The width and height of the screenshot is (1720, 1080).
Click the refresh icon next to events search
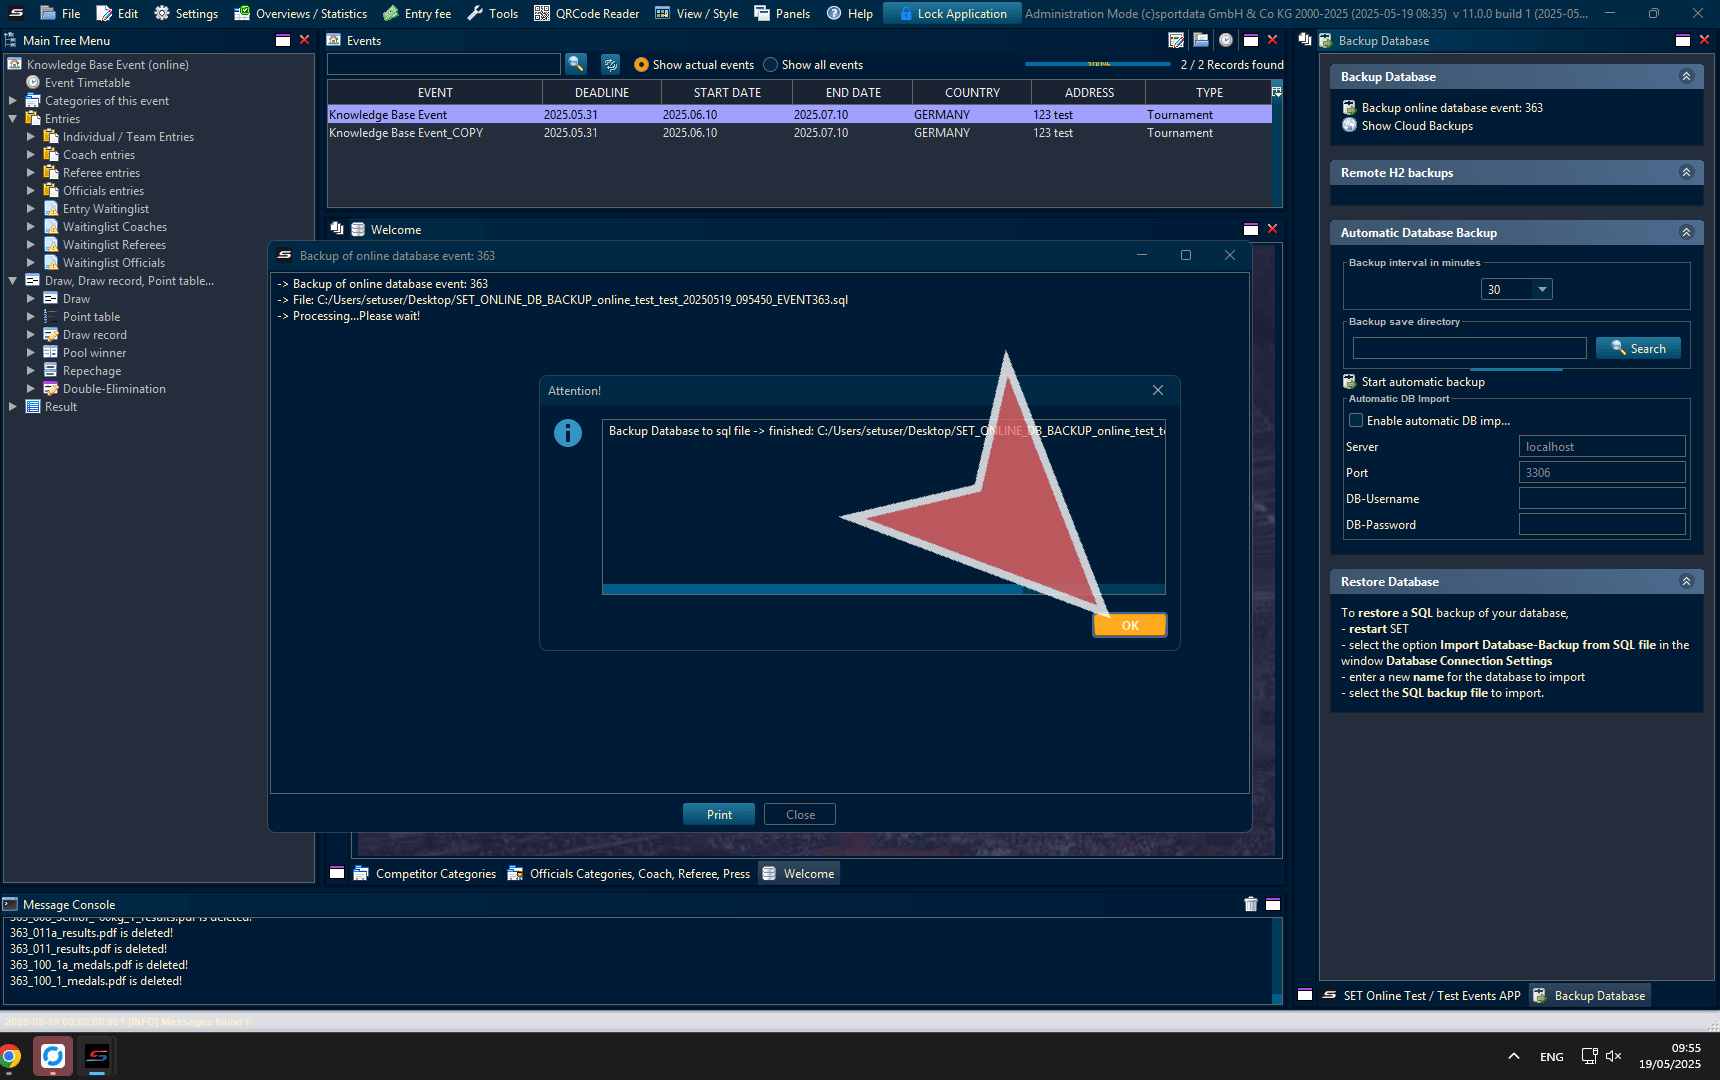pyautogui.click(x=610, y=64)
